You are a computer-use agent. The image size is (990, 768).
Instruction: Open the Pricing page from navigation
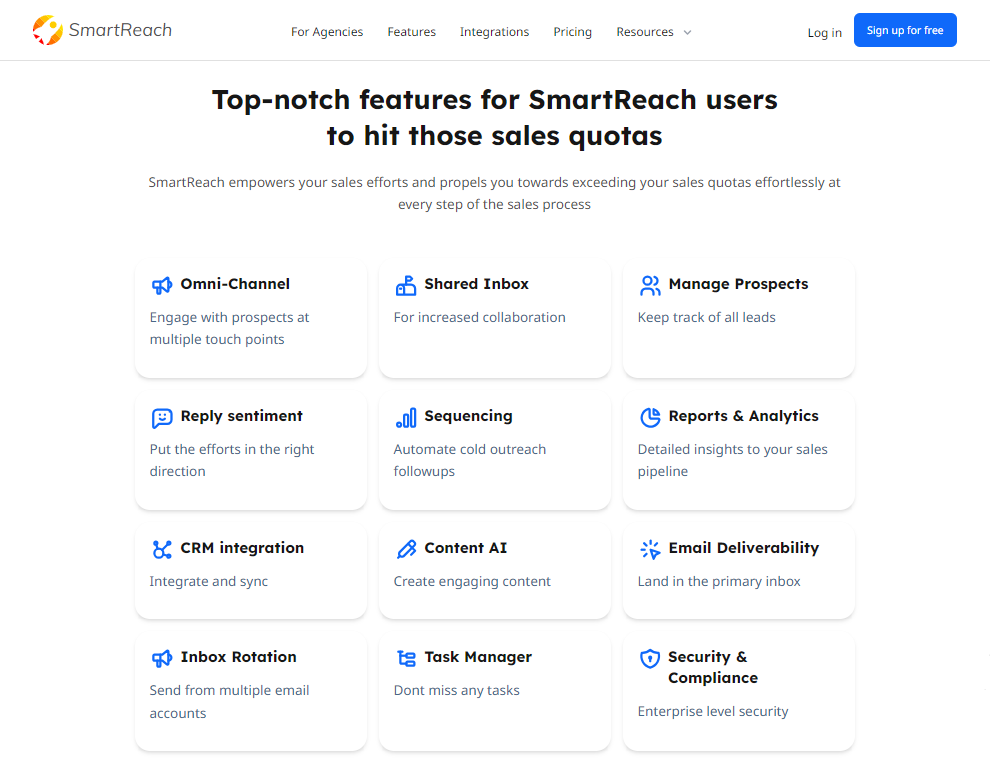(573, 32)
